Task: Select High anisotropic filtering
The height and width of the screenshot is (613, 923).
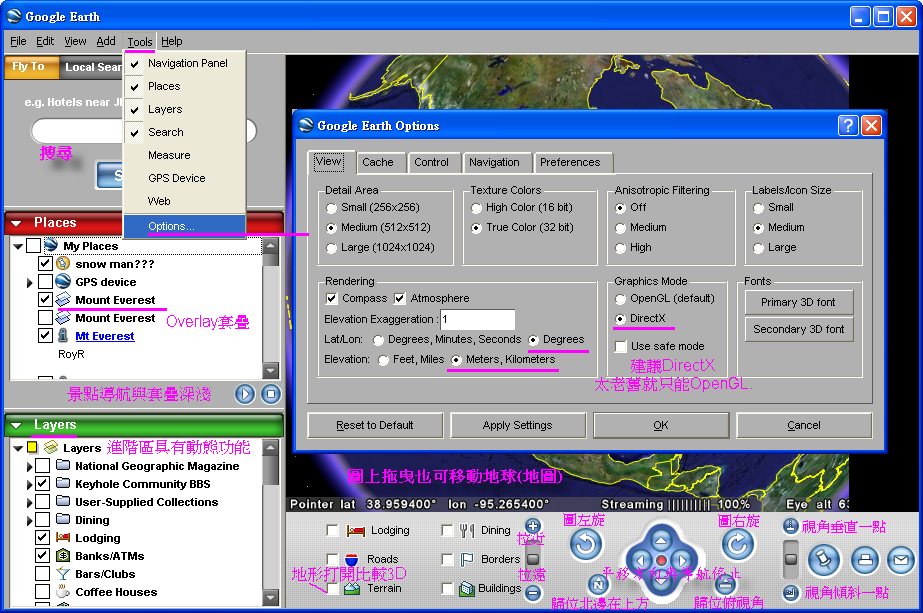Action: tap(620, 248)
